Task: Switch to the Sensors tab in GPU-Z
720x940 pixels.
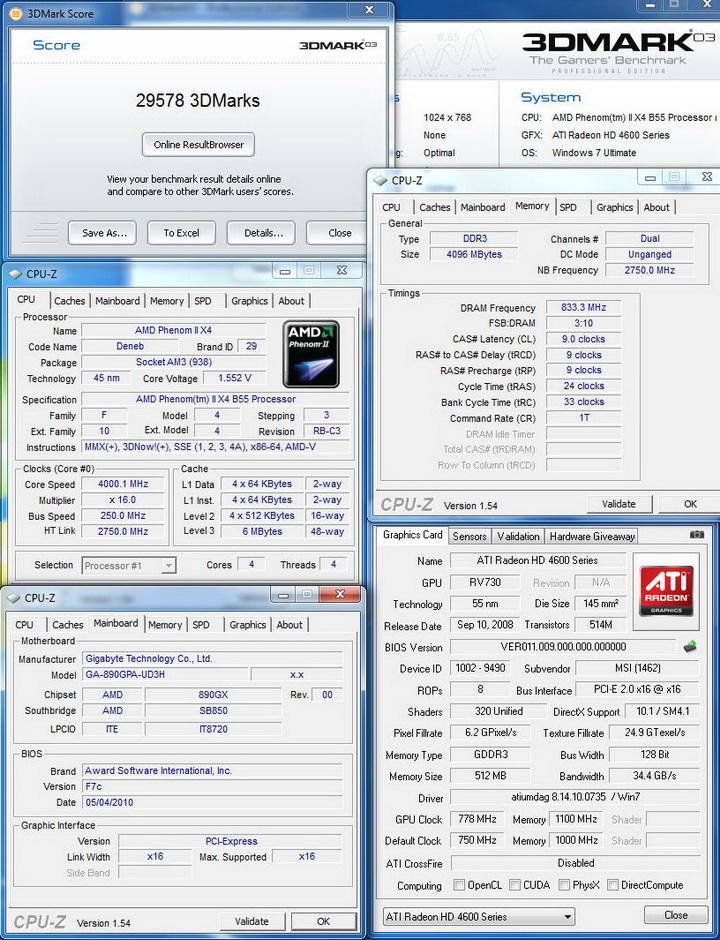Action: [x=469, y=536]
